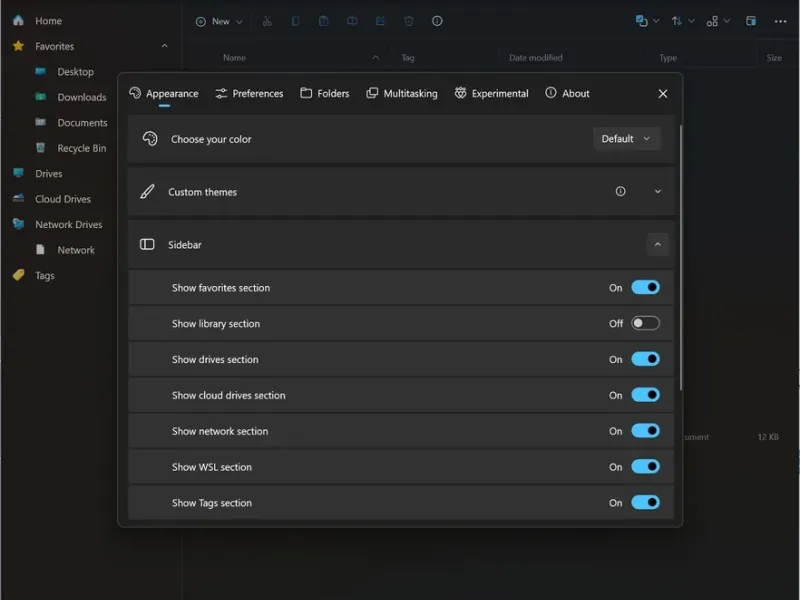
Task: Collapse the Sidebar settings section
Action: [x=658, y=244]
